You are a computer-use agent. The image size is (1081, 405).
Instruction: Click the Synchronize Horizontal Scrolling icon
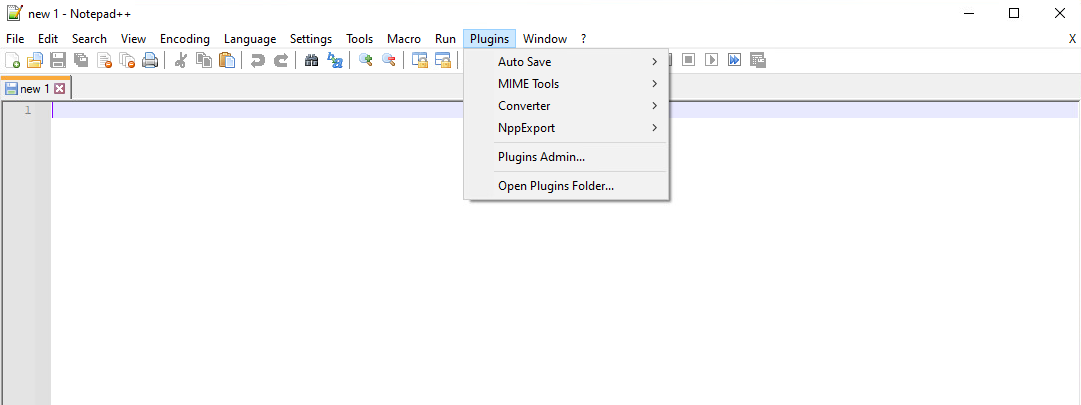442,60
